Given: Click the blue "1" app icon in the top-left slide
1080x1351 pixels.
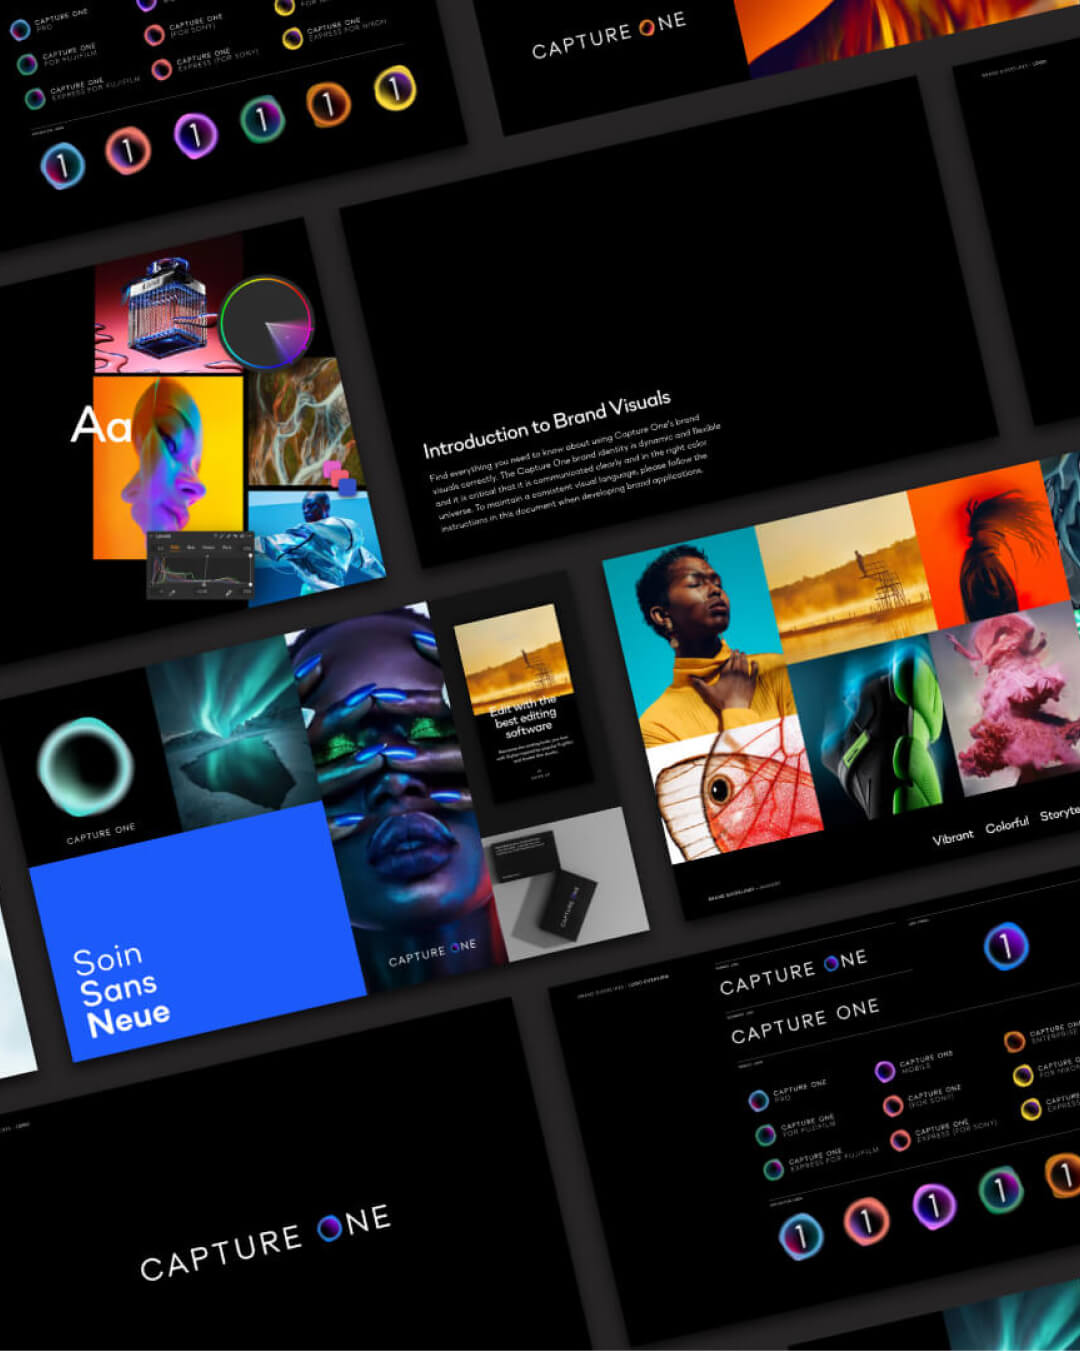Looking at the screenshot, I should click(x=62, y=165).
